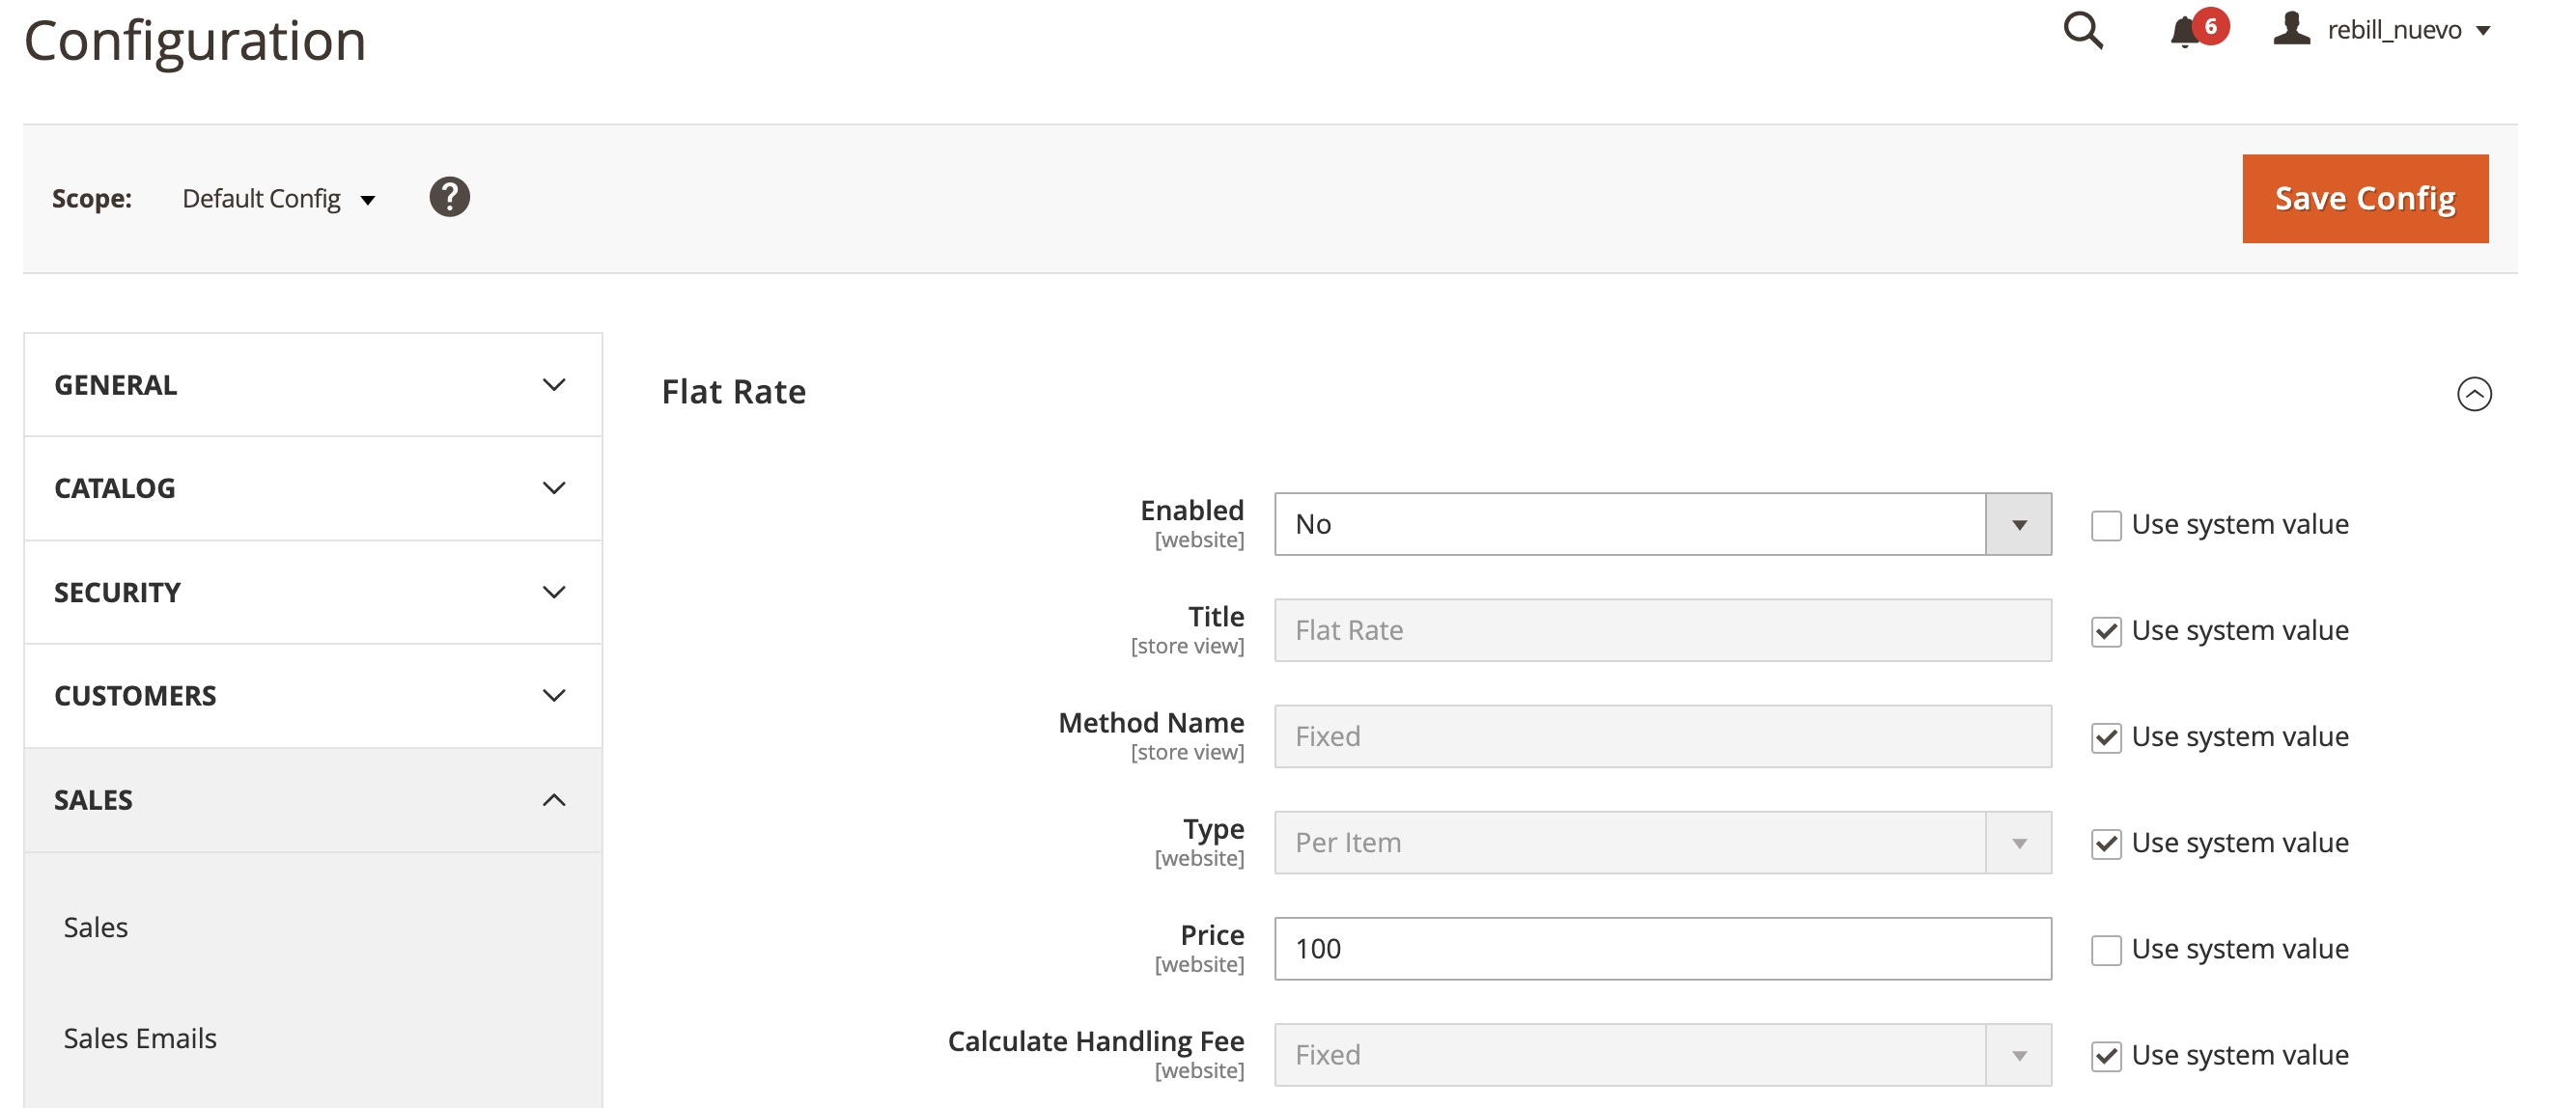Screen dimensions: 2576x1108
Task: Click the scope help question mark icon
Action: click(449, 197)
